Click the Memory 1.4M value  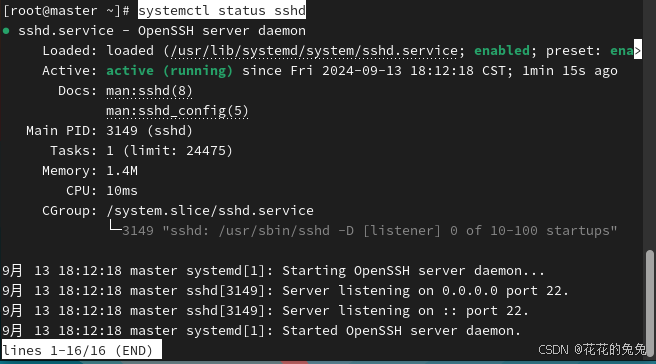(121, 171)
